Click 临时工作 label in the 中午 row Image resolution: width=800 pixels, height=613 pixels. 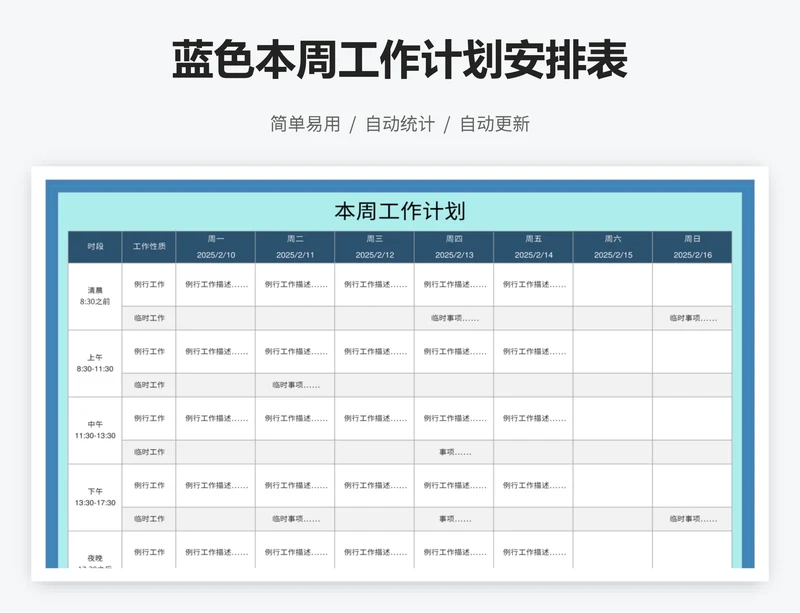[149, 452]
